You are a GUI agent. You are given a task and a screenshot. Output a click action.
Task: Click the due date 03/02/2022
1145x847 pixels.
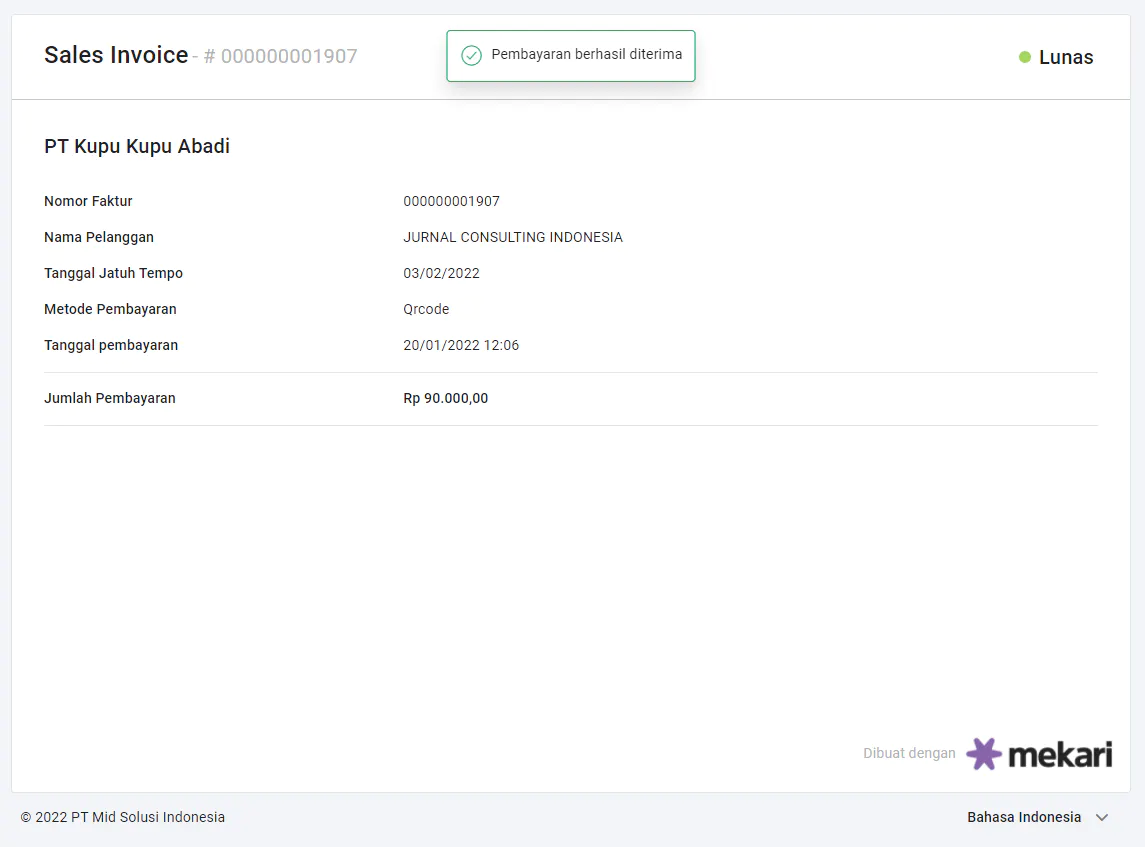pyautogui.click(x=441, y=273)
